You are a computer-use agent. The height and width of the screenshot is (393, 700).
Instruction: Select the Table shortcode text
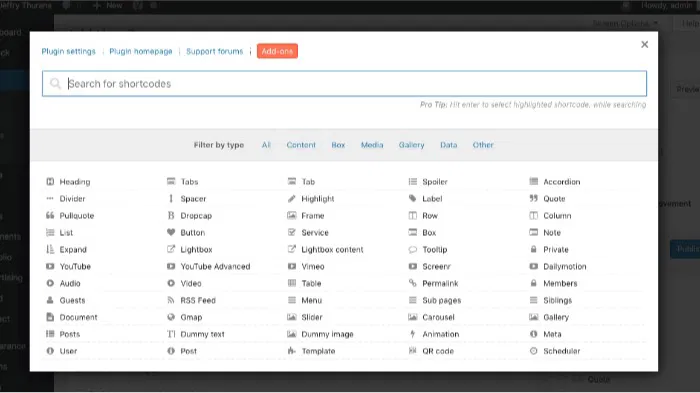[311, 283]
